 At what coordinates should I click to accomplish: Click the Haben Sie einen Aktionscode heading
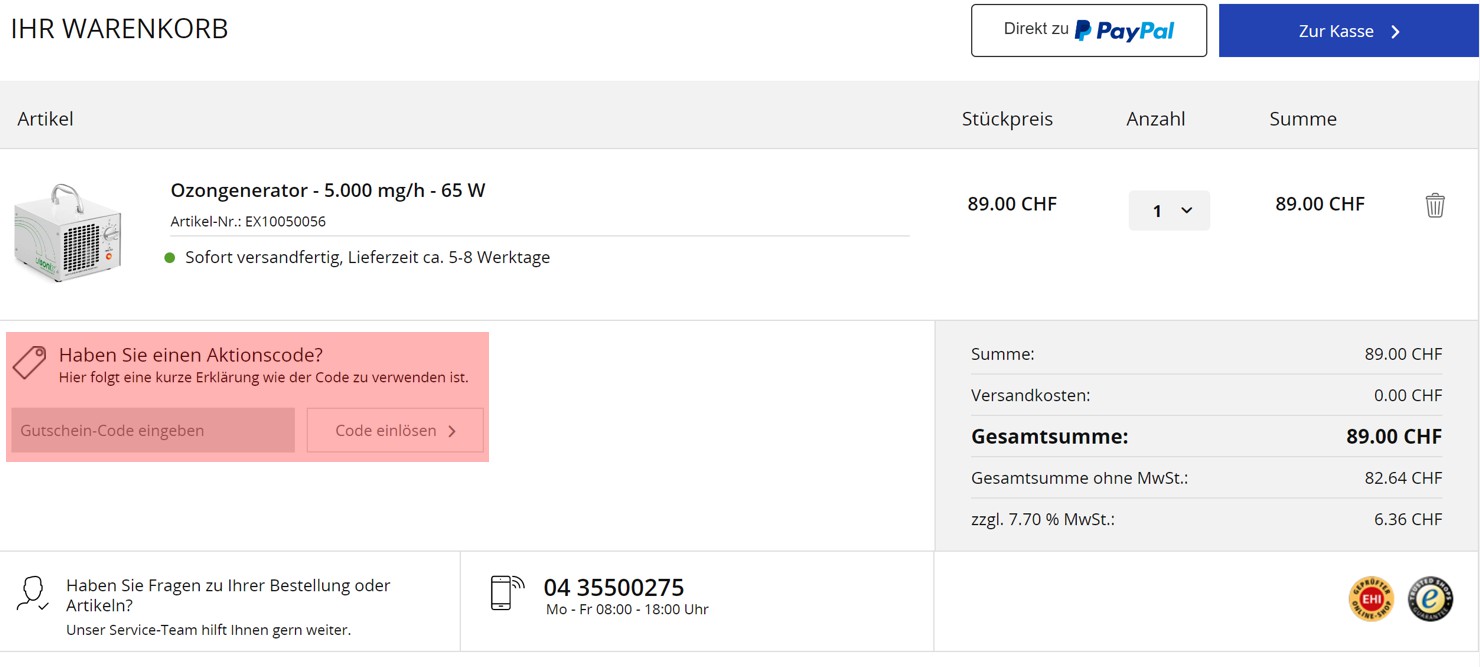tap(191, 355)
